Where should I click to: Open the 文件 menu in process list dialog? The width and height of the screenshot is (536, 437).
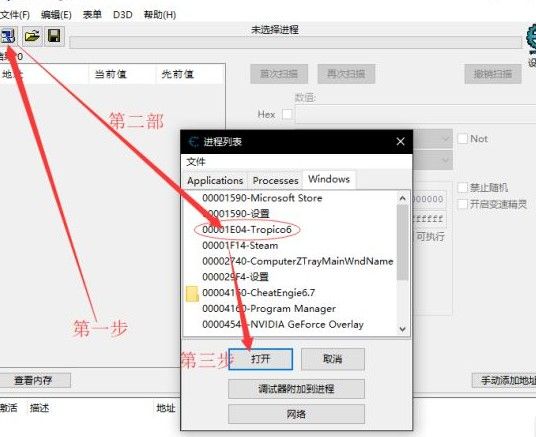tap(196, 162)
